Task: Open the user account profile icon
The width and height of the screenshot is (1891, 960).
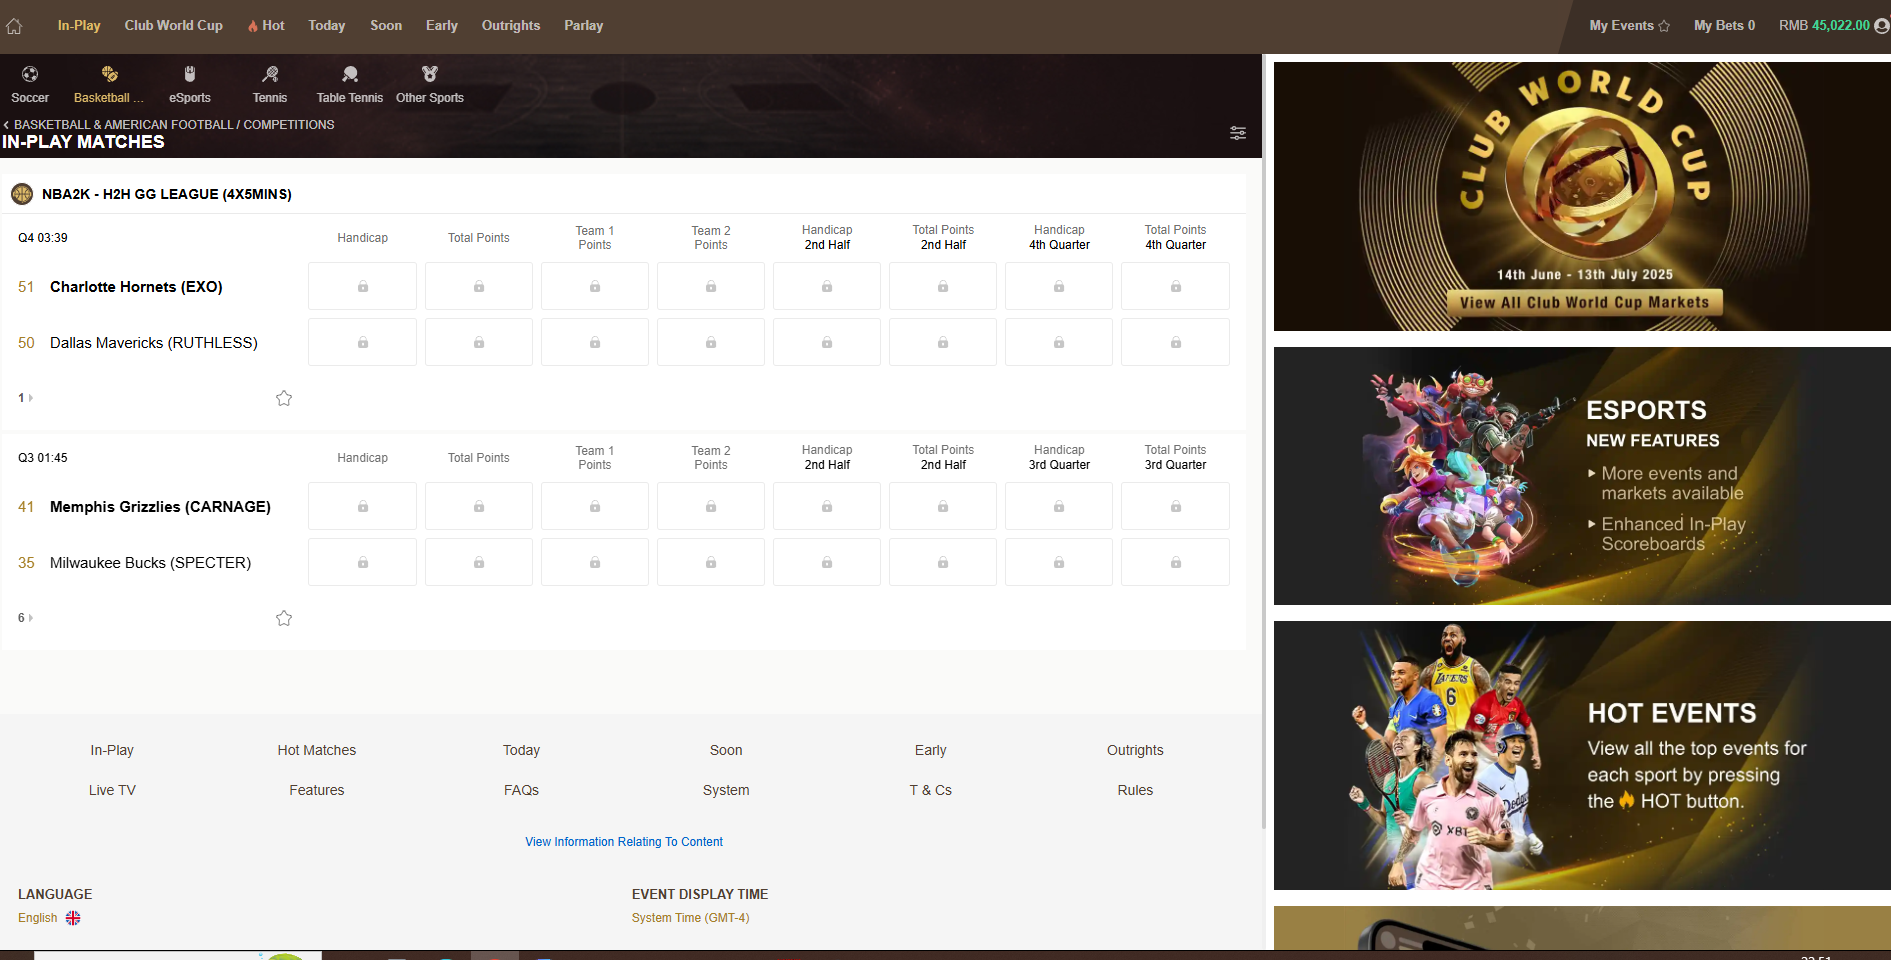Action: pos(1882,26)
